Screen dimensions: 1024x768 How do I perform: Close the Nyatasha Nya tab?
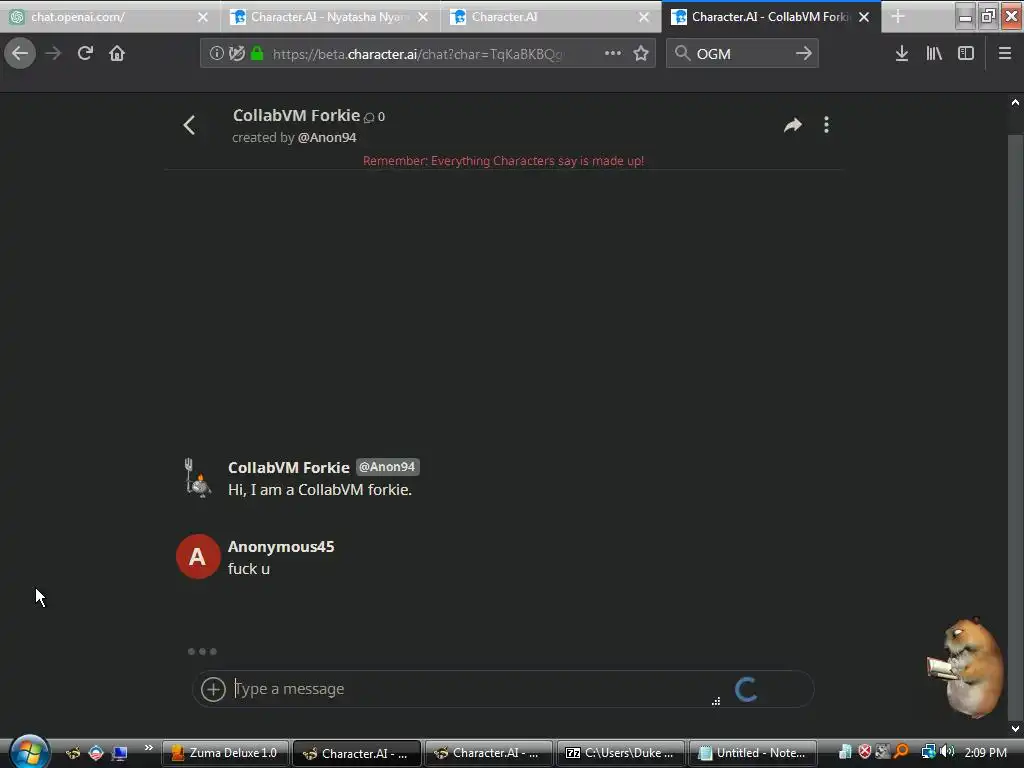click(x=423, y=17)
